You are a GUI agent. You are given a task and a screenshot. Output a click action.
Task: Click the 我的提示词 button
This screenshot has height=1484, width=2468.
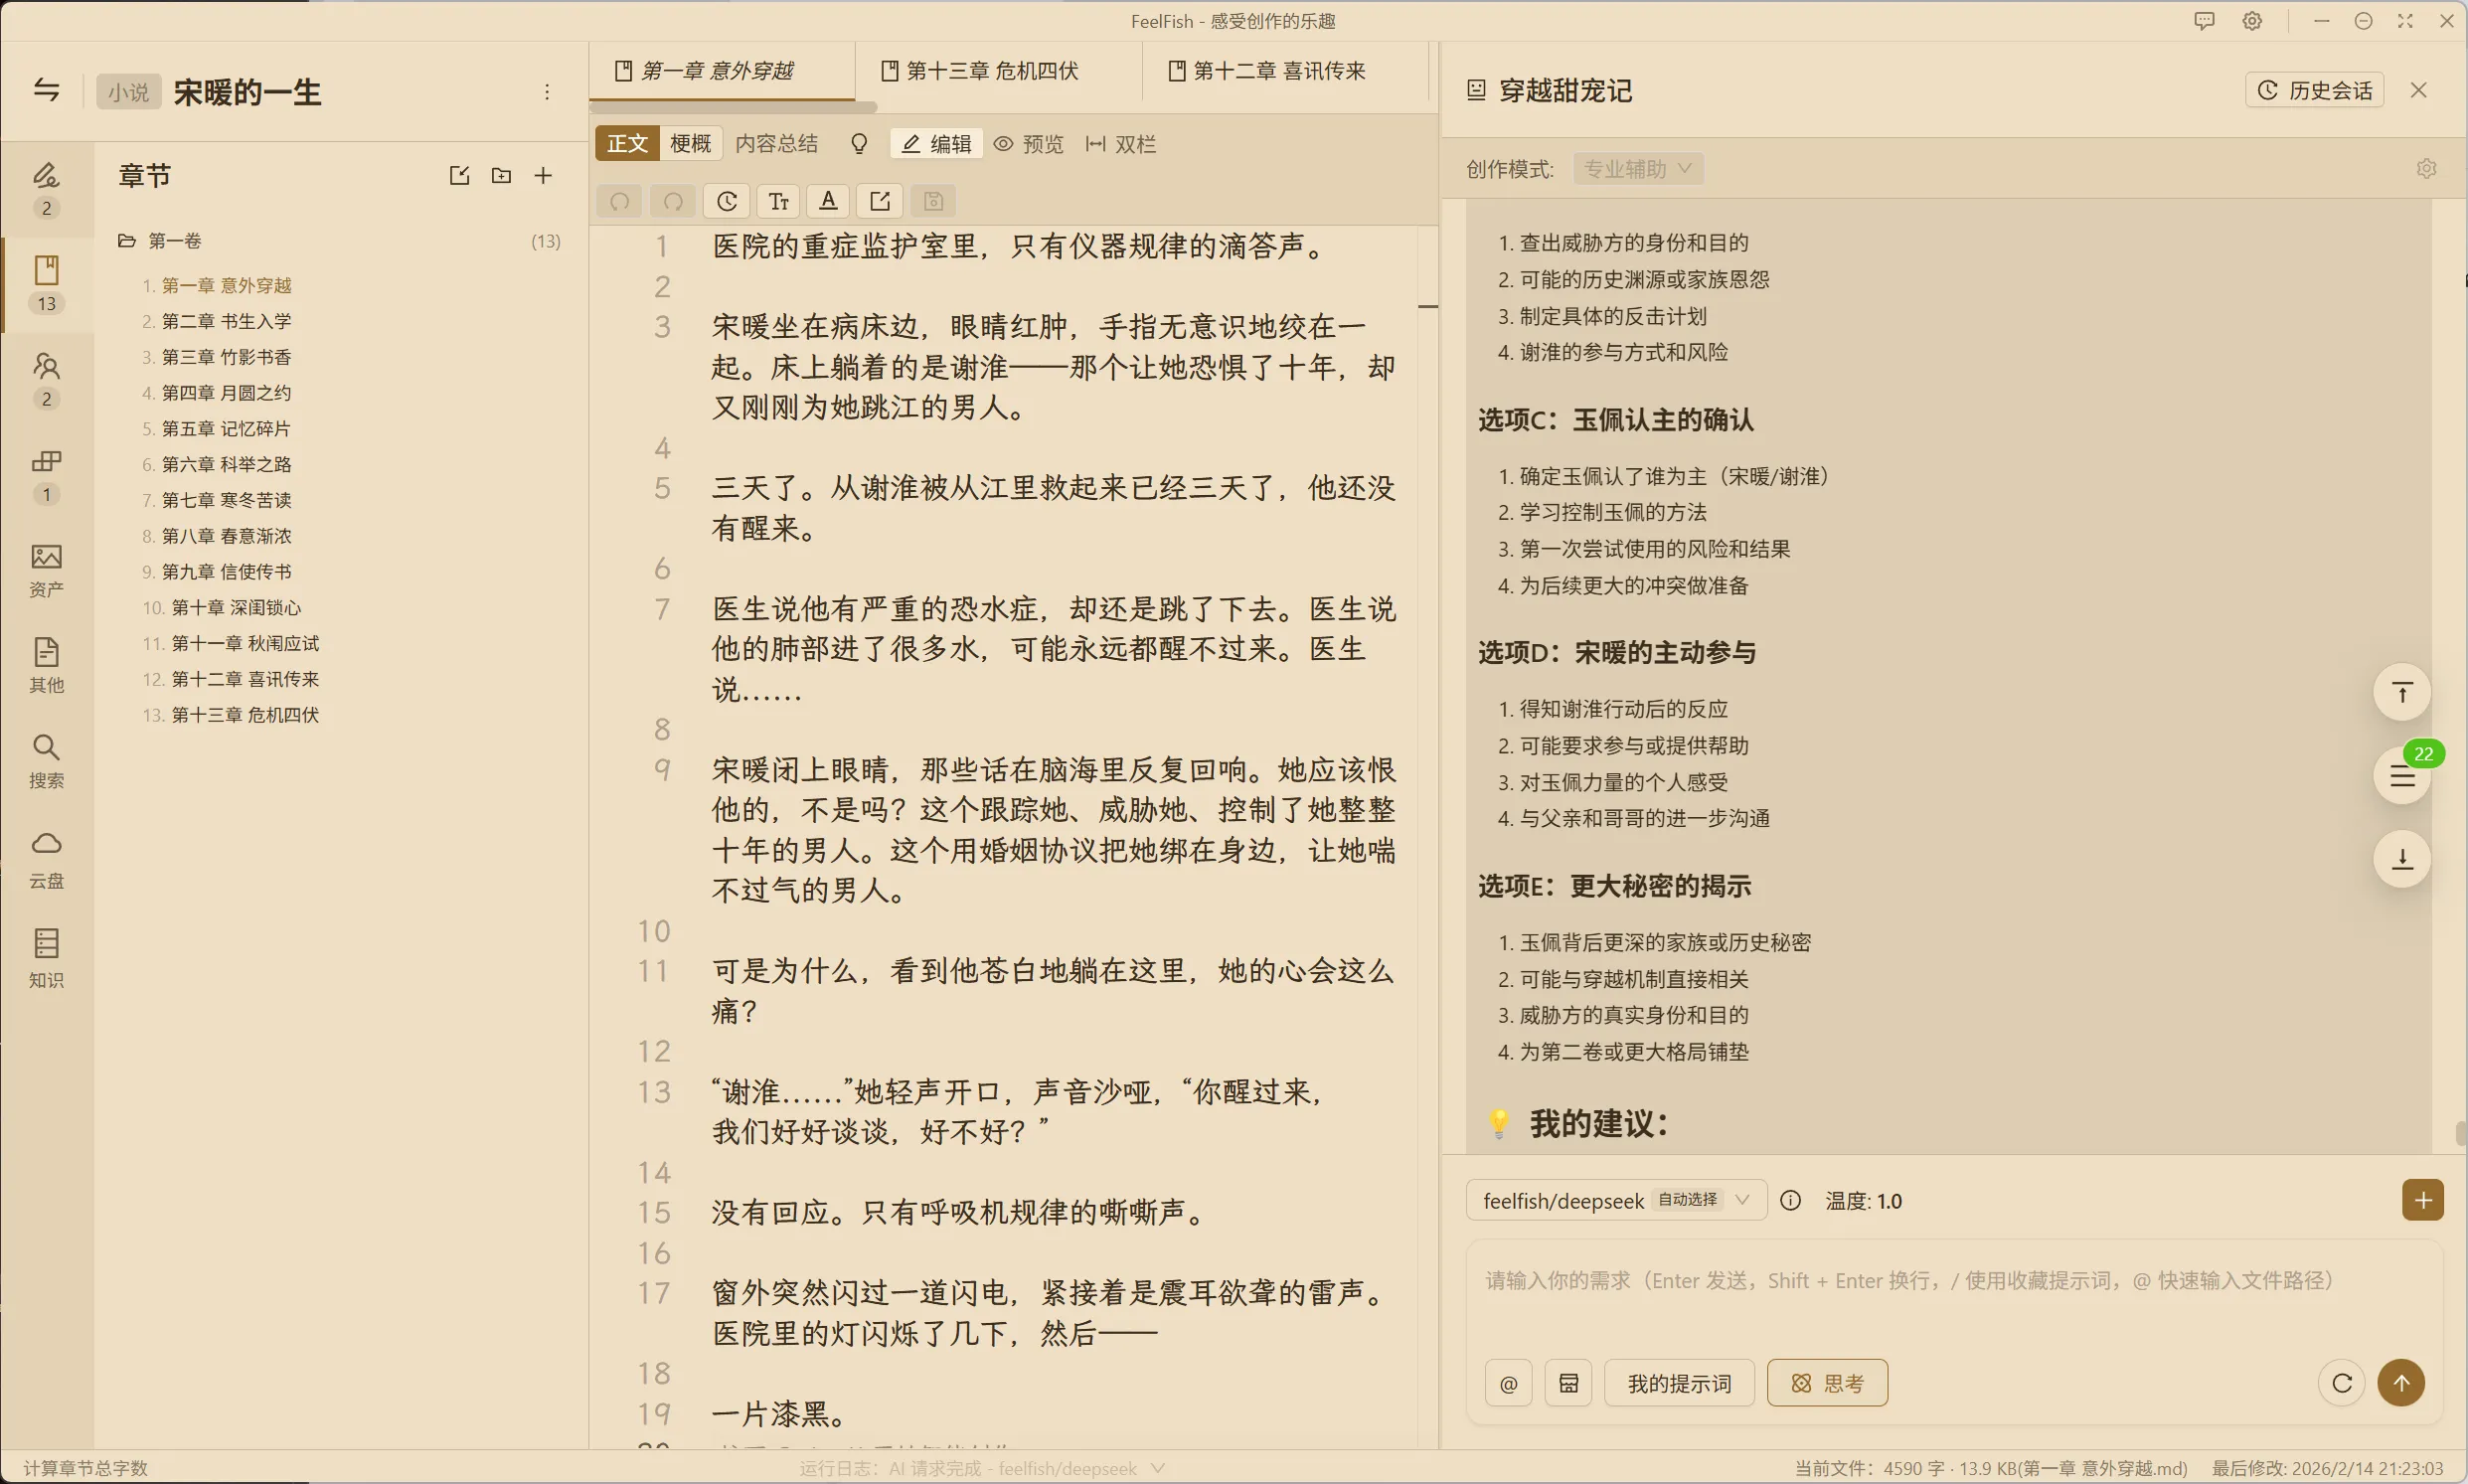click(1679, 1383)
